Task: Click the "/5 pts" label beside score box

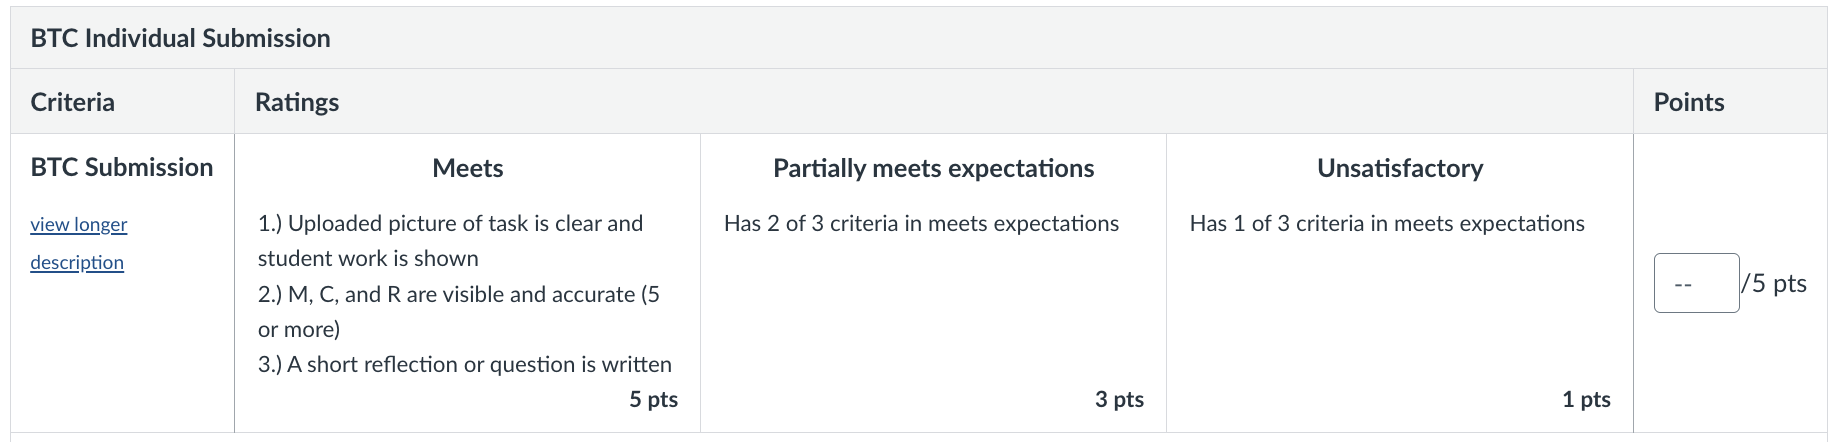Action: 1775,284
